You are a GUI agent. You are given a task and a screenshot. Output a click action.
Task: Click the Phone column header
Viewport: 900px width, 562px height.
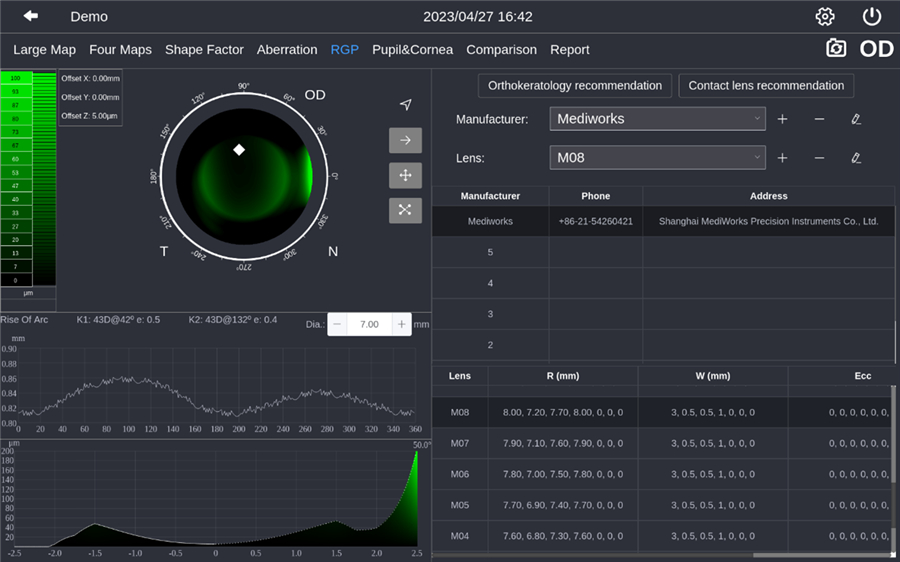click(x=596, y=196)
